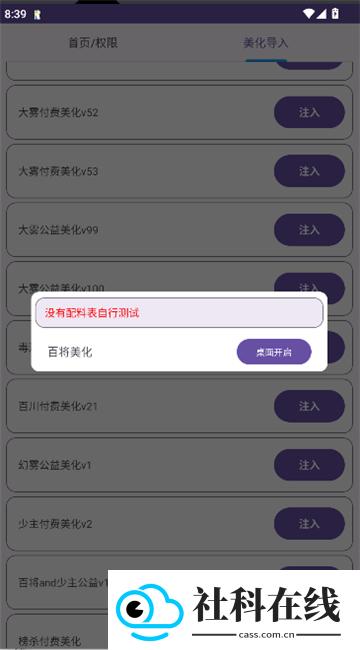
Task: Click 注入 next to 大雾付费美化v53
Action: pos(309,171)
